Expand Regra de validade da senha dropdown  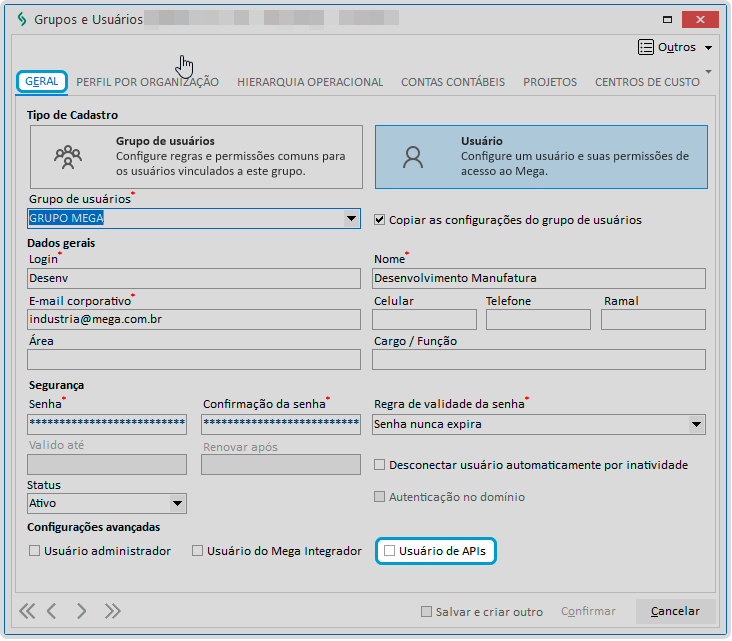tap(696, 424)
